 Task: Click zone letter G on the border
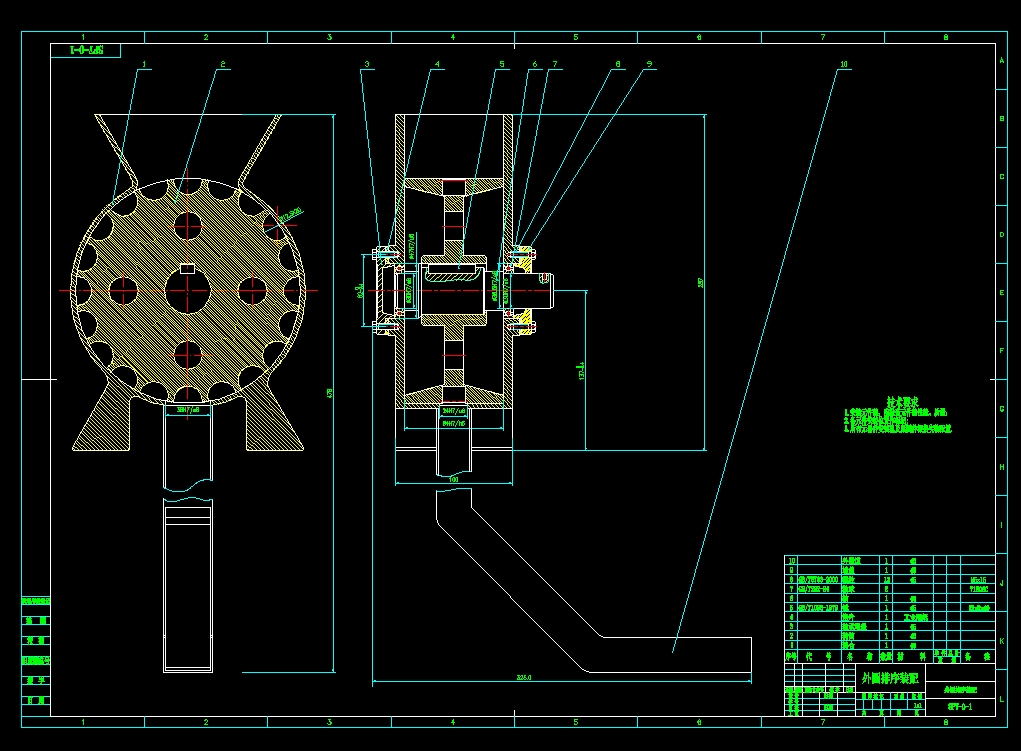click(1001, 409)
